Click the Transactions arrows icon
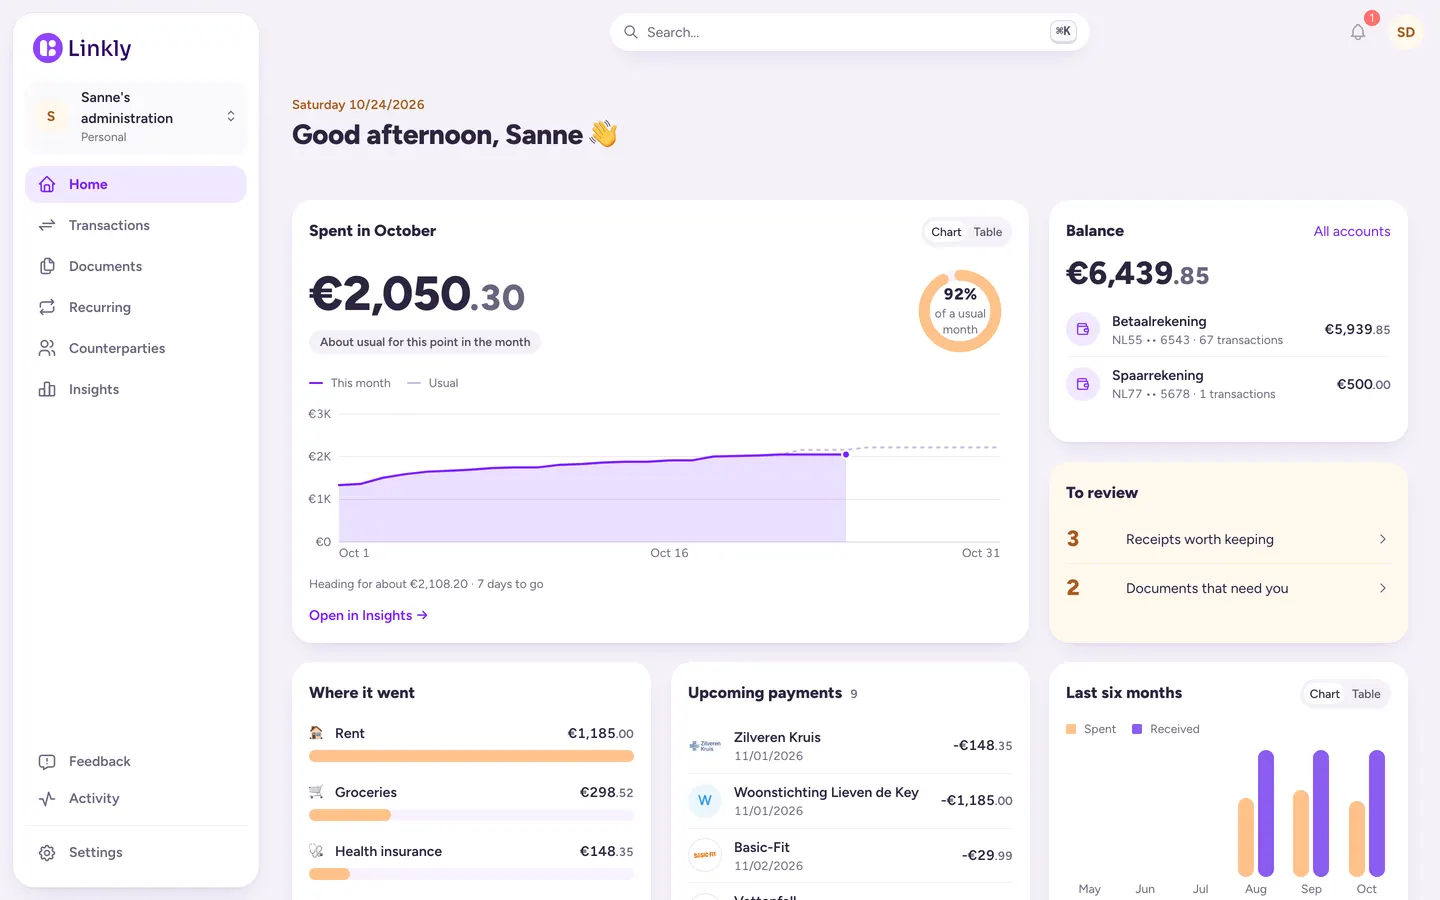 click(47, 225)
